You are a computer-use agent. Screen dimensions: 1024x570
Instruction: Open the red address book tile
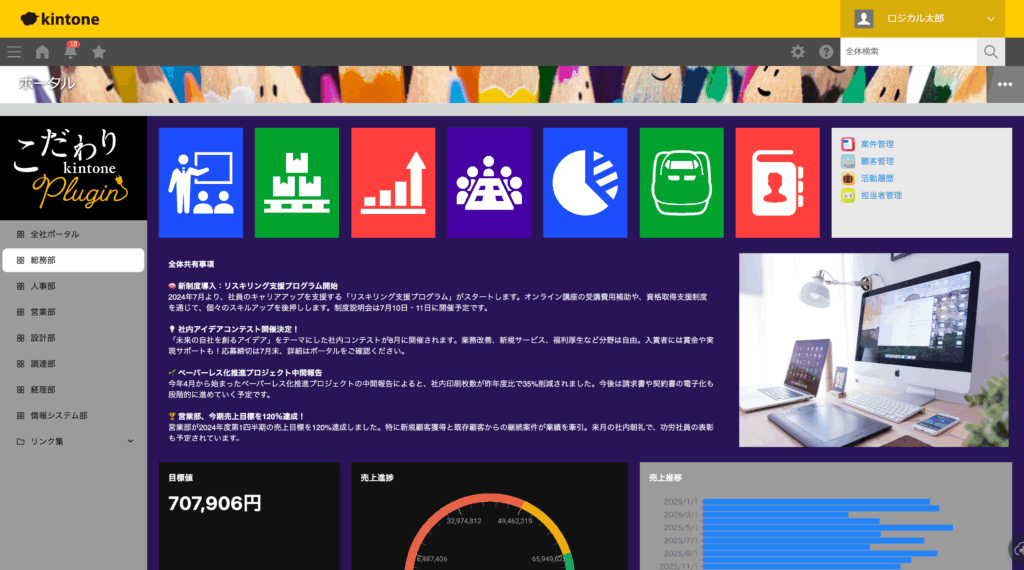point(777,183)
